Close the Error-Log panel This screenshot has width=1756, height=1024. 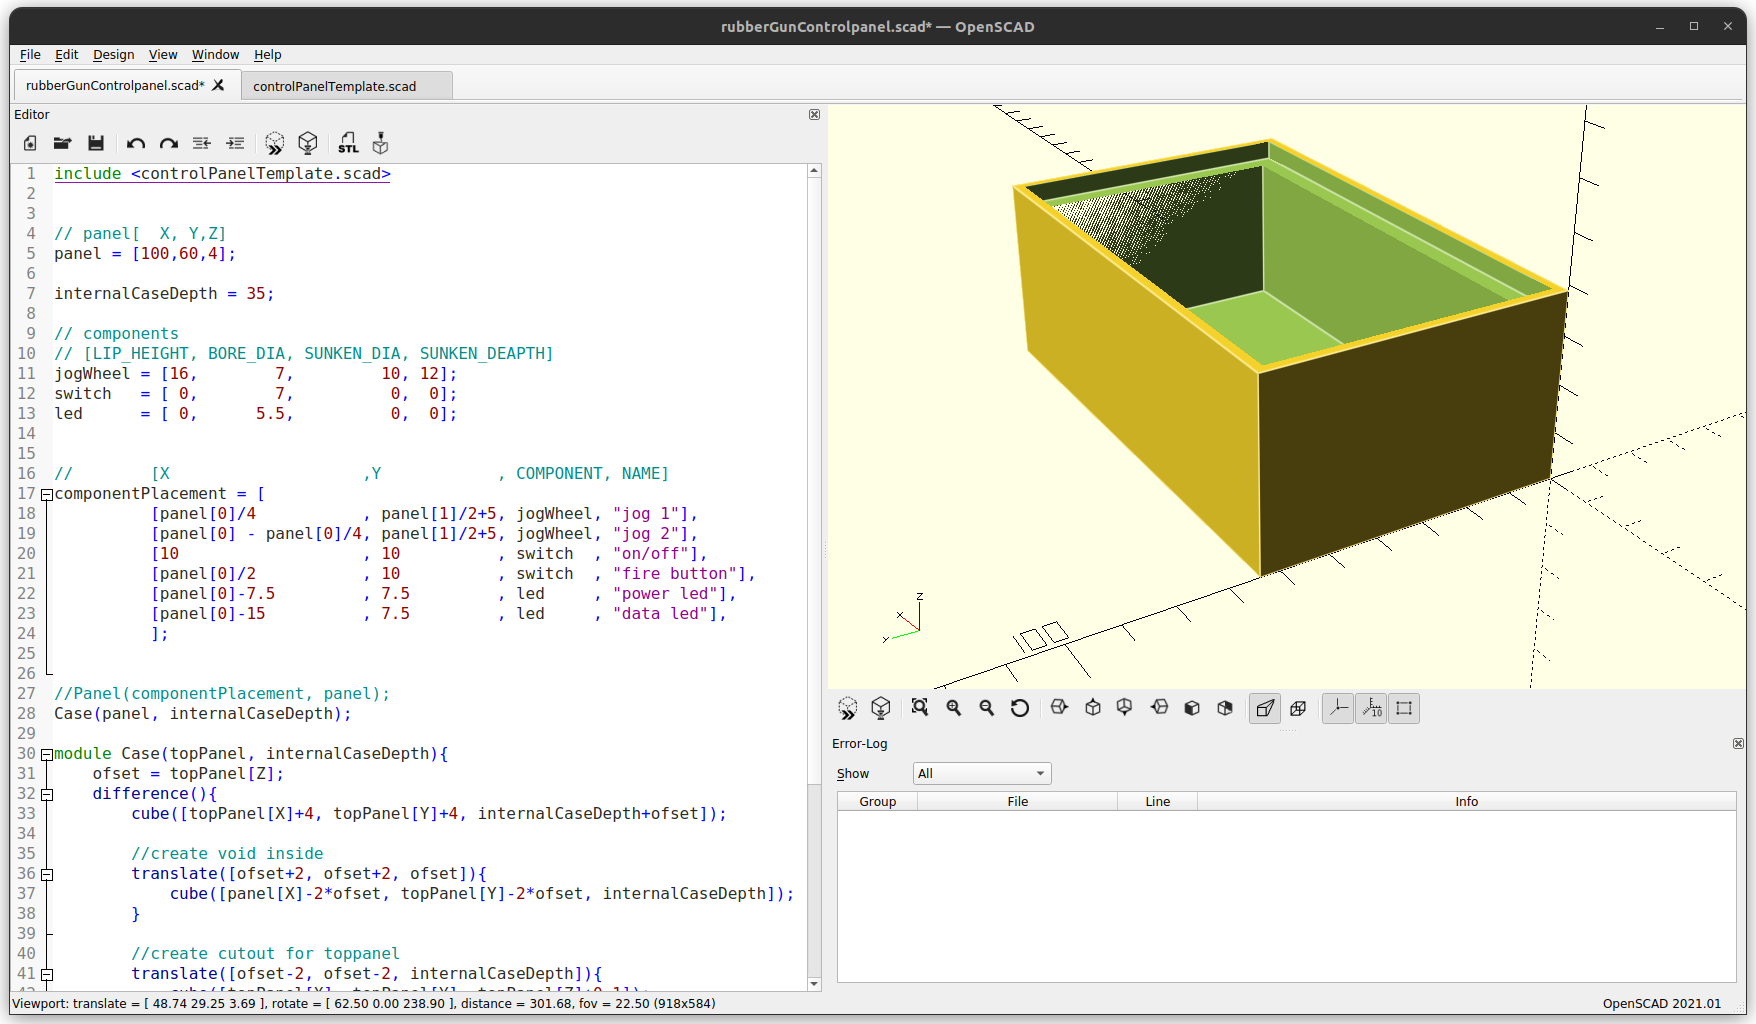click(1738, 743)
